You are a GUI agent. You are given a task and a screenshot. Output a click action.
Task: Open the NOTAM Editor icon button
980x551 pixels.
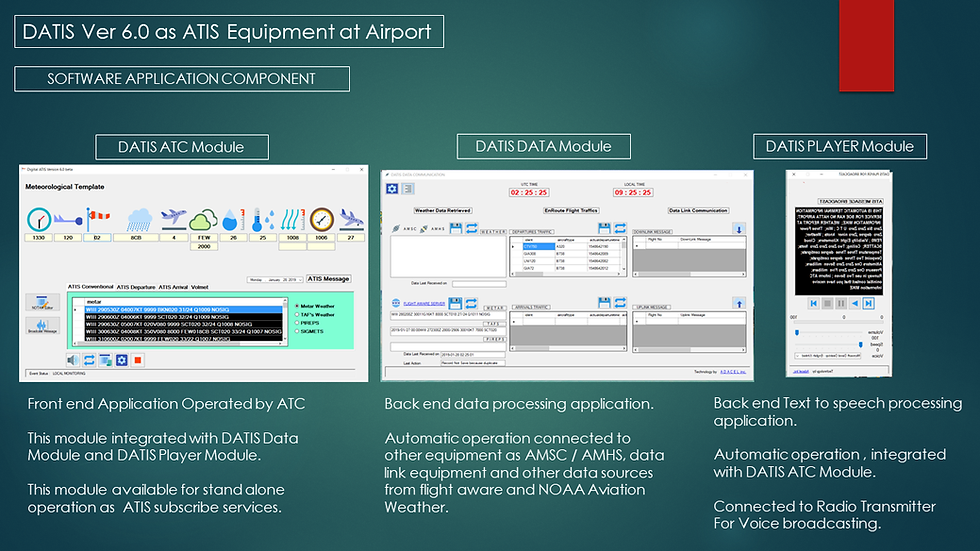point(42,303)
